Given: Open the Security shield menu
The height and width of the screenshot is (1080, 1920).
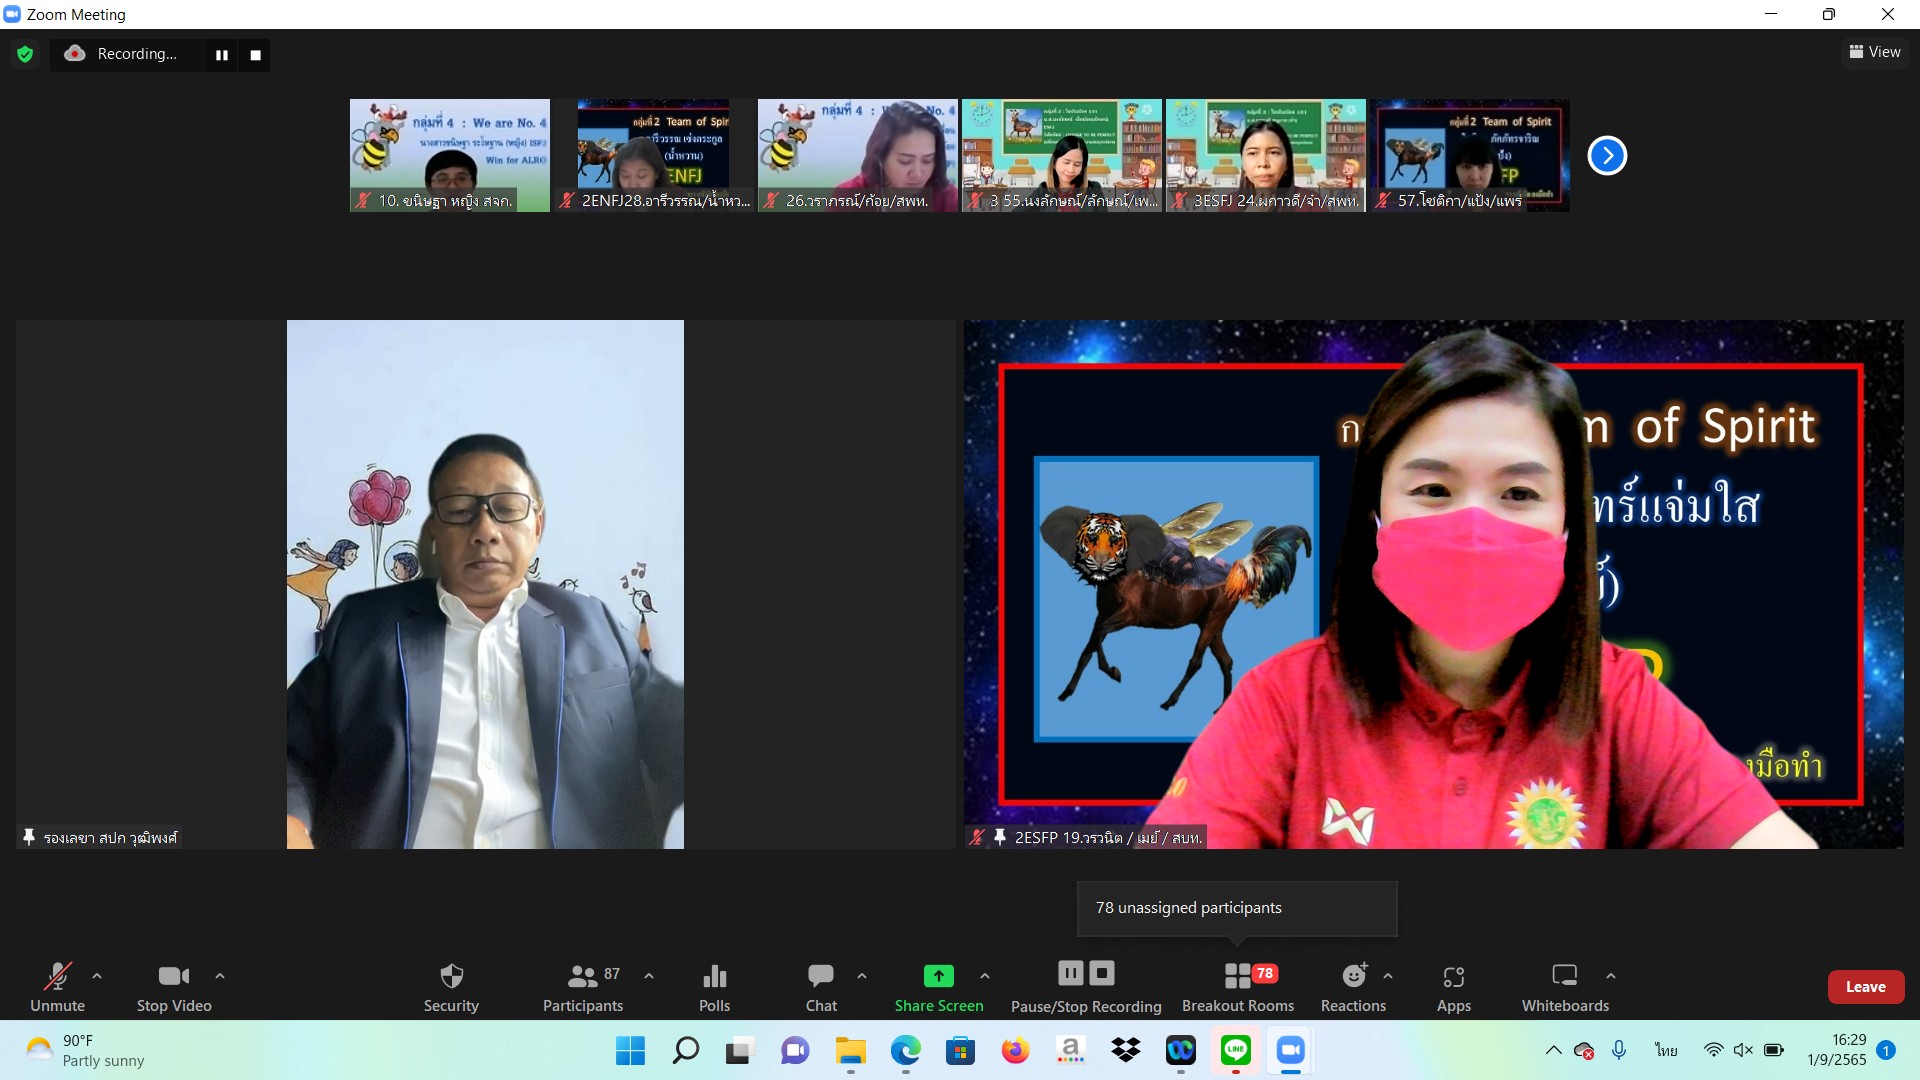Looking at the screenshot, I should [x=451, y=986].
